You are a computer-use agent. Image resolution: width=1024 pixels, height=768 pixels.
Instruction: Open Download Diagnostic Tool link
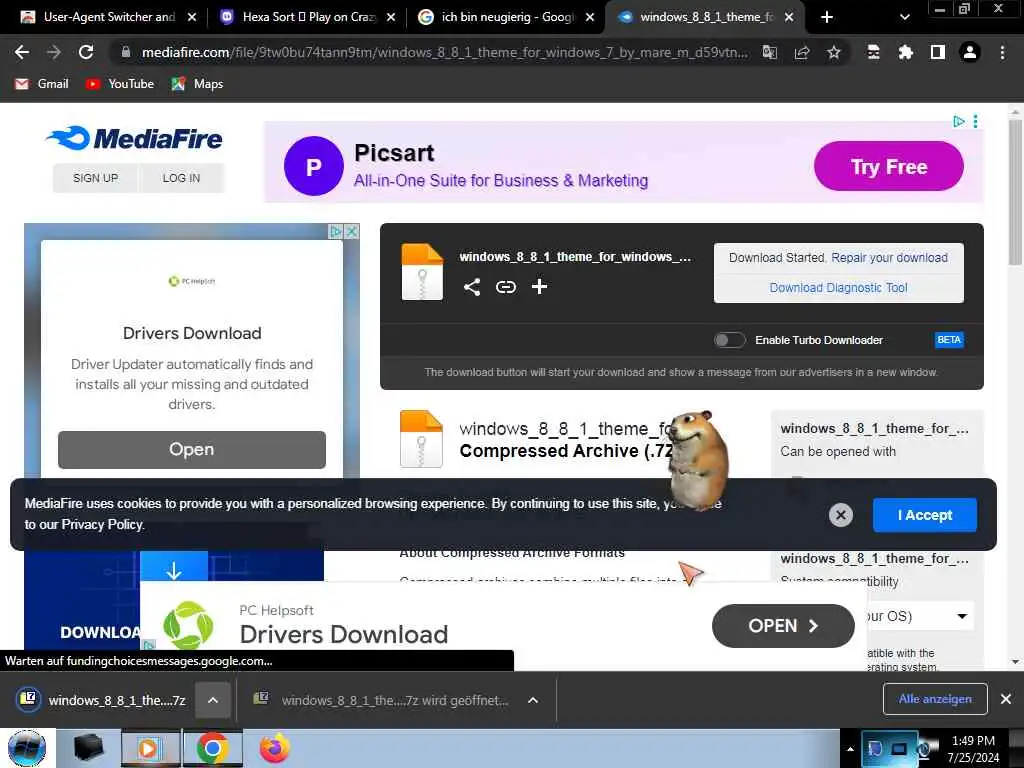point(839,287)
